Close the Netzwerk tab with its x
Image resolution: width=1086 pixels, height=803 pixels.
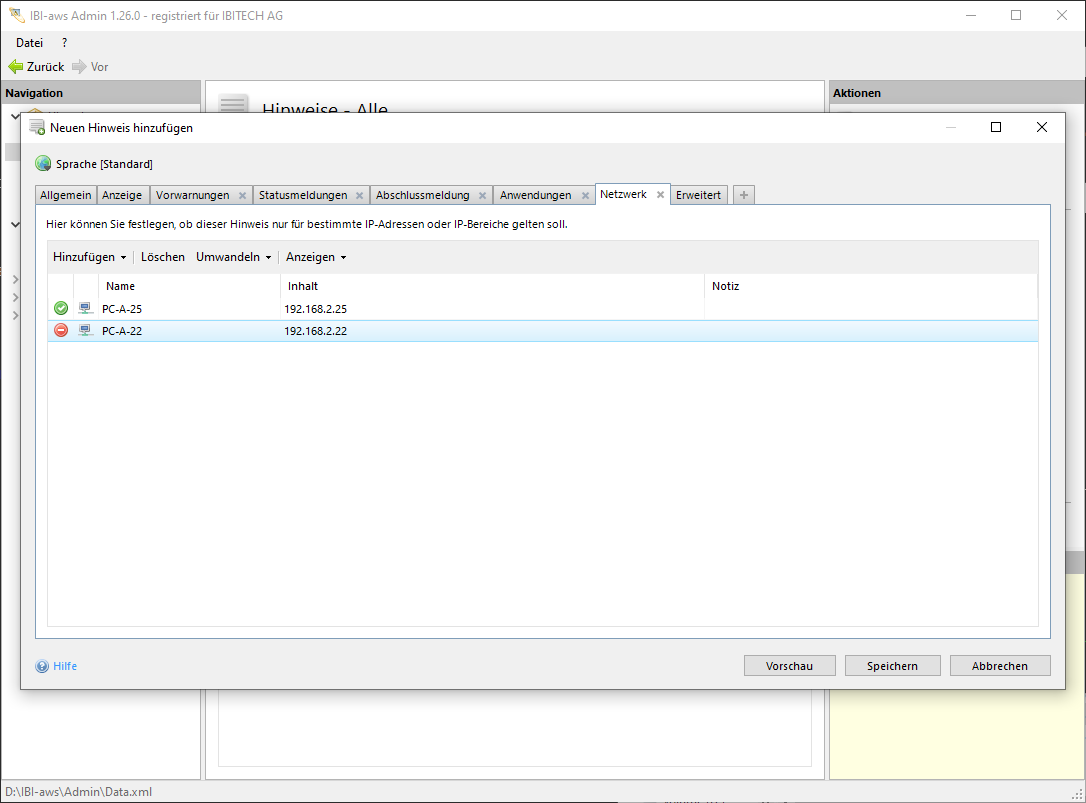tap(660, 195)
